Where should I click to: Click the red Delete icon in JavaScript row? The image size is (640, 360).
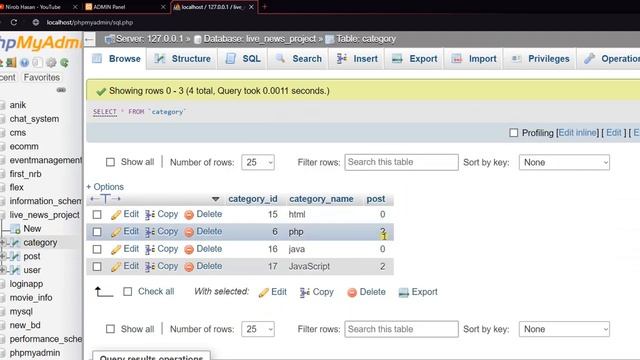pos(189,267)
